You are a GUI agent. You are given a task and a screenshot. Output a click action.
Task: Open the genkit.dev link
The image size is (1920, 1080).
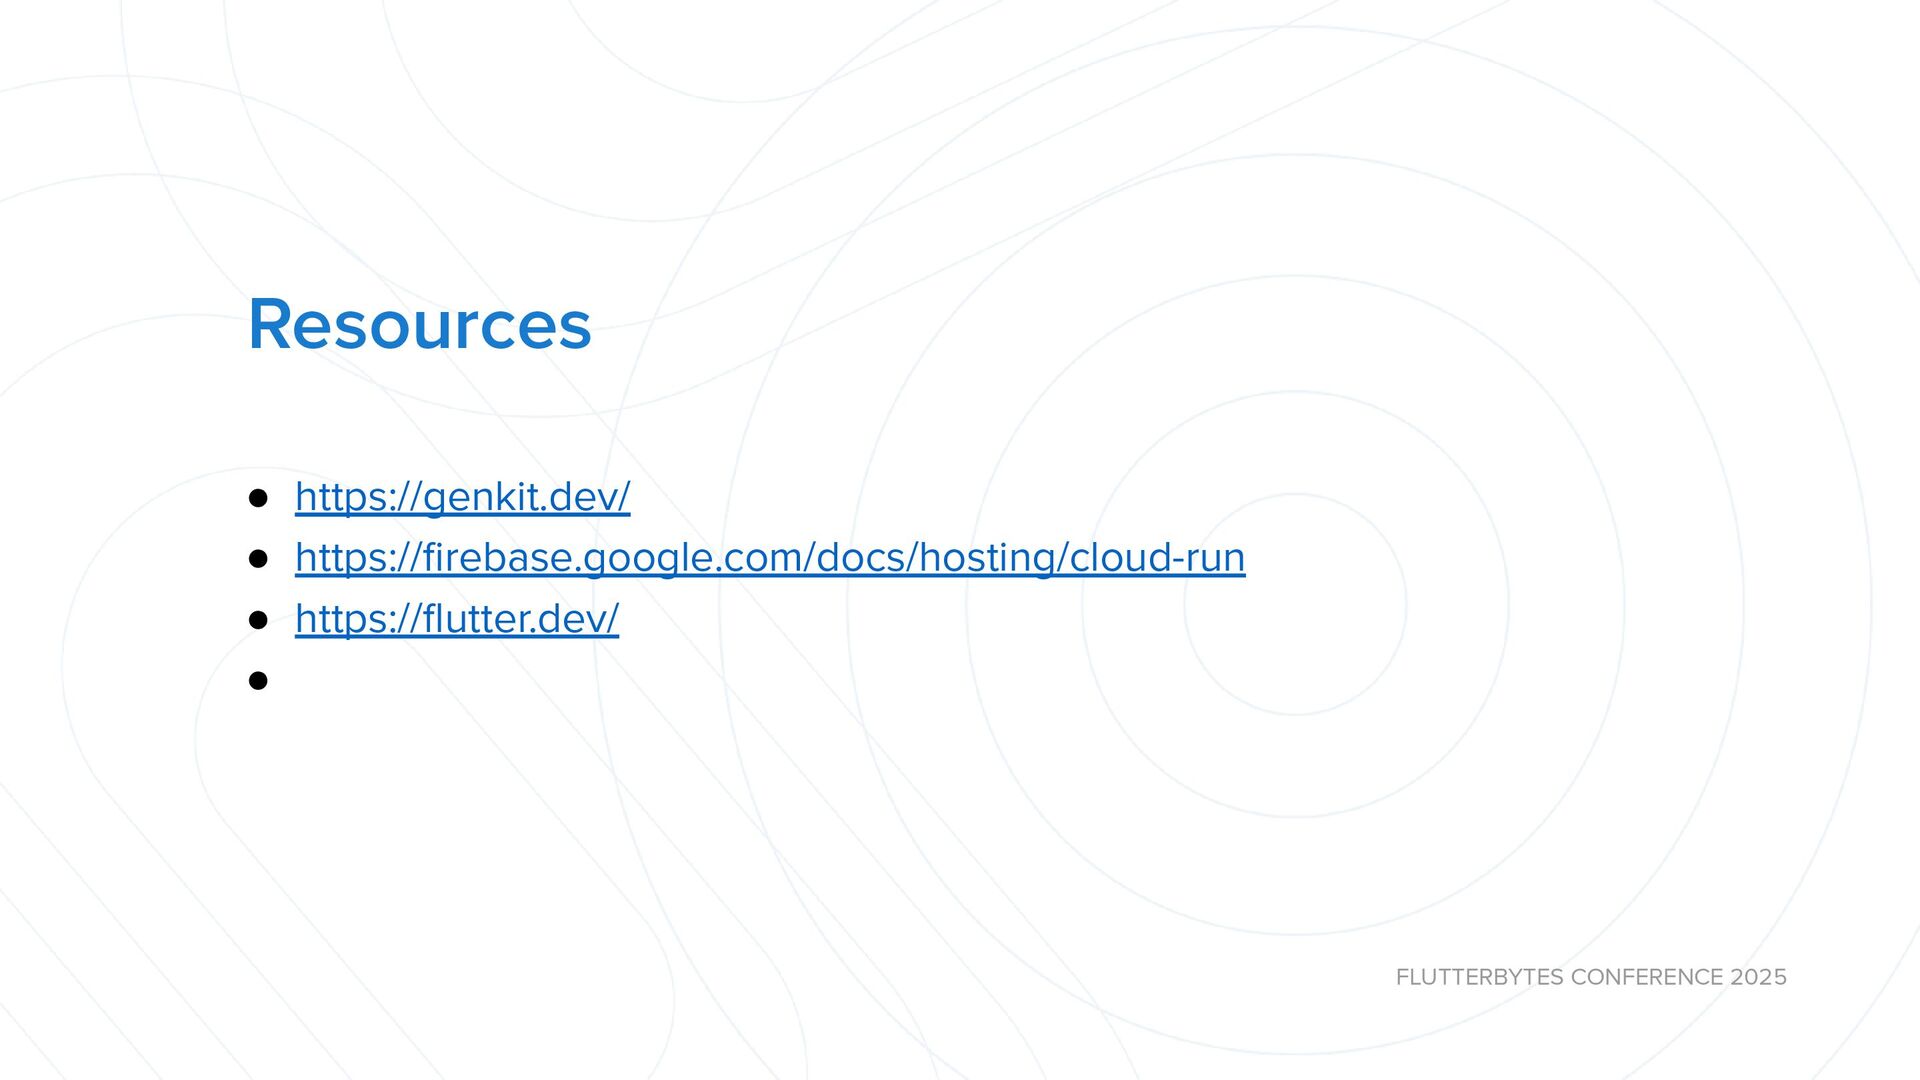coord(462,497)
